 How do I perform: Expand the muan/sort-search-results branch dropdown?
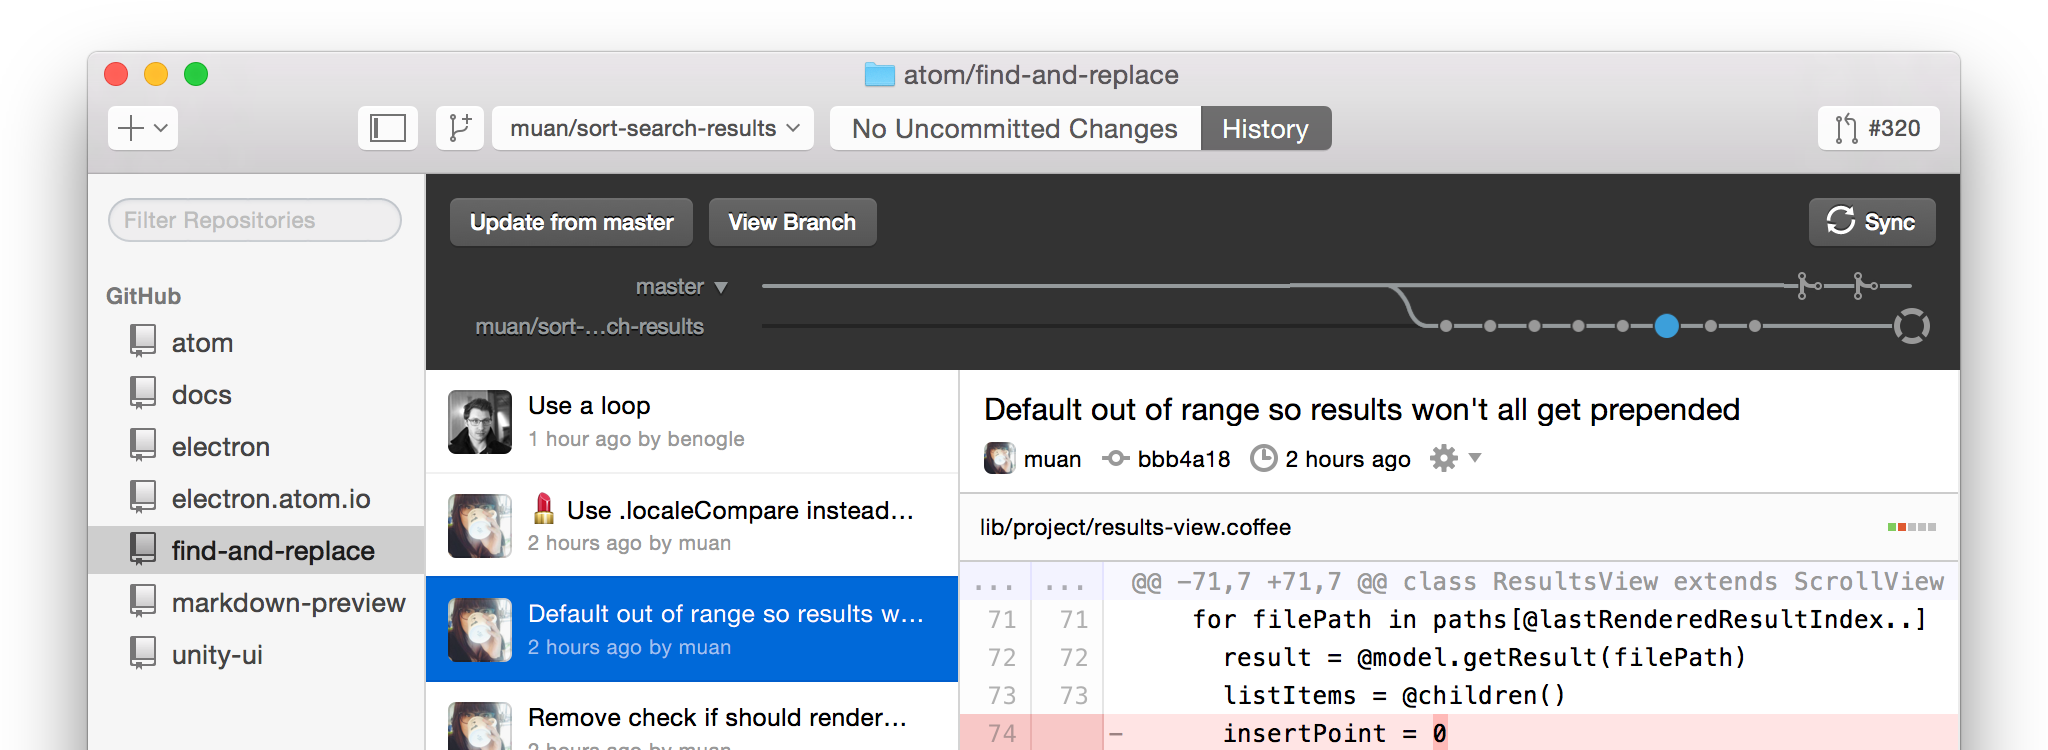click(653, 128)
